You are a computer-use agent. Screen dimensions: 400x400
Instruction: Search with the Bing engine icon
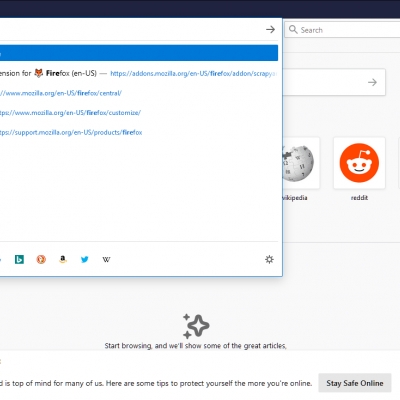coord(19,259)
